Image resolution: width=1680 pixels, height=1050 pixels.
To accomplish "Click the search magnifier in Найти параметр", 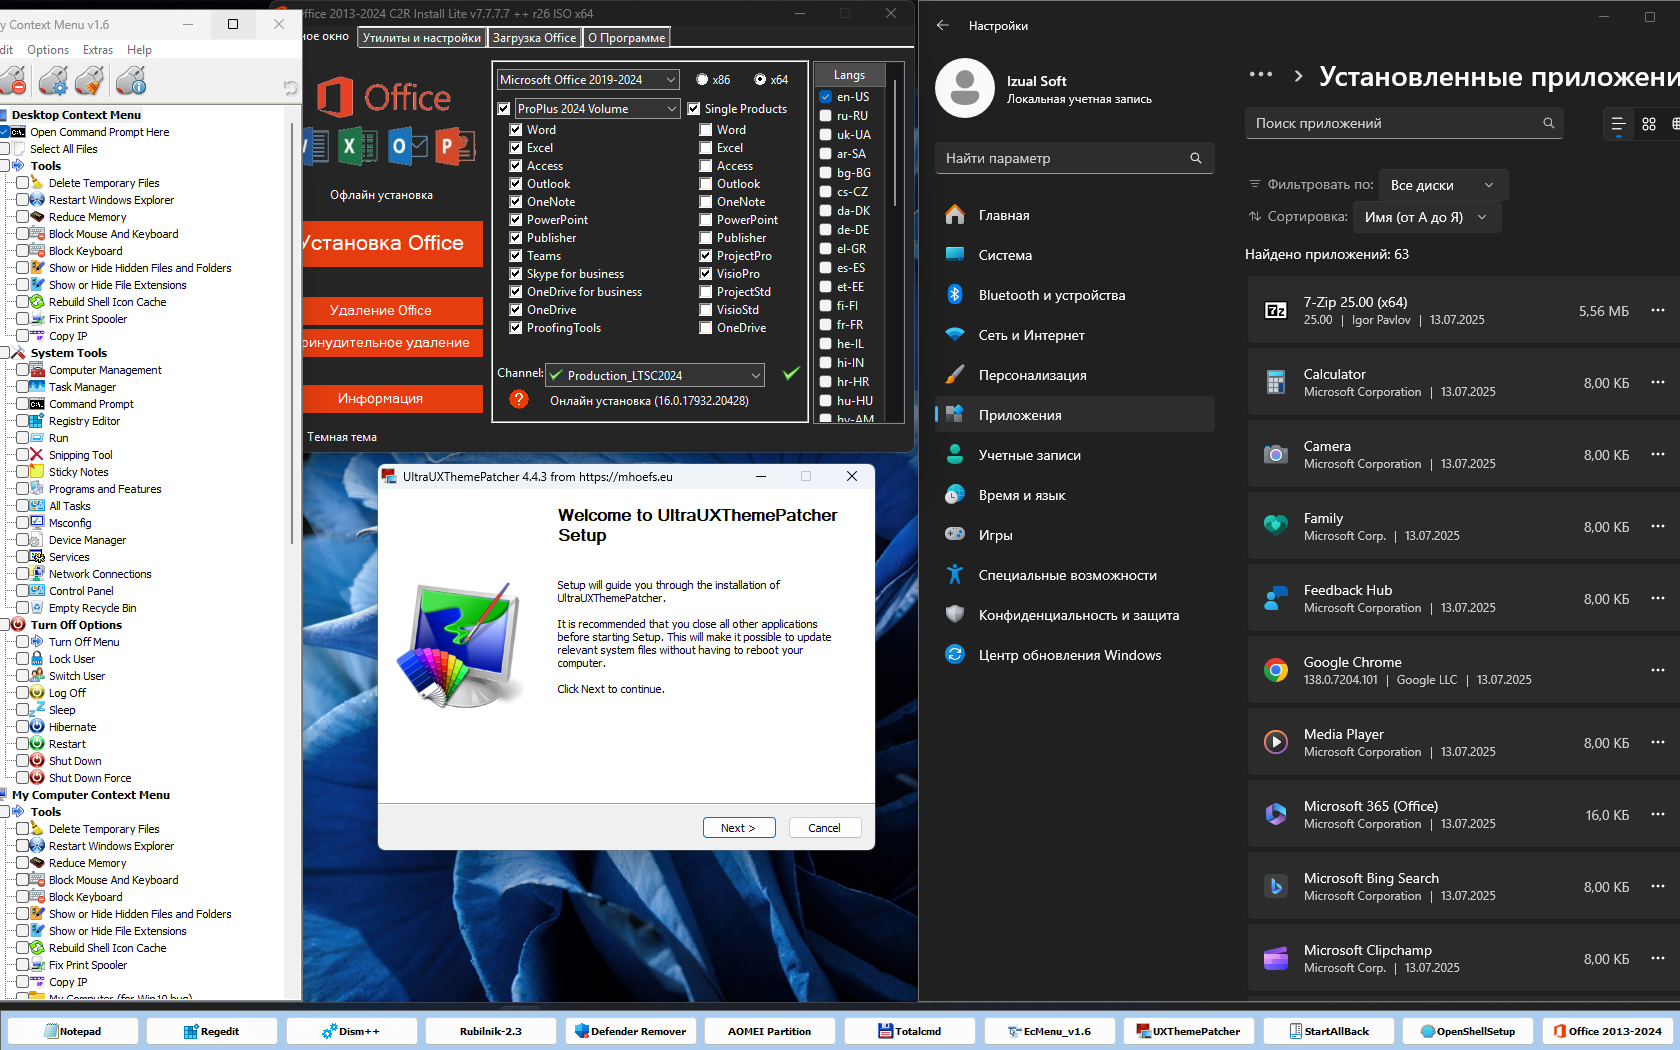I will coord(1196,158).
